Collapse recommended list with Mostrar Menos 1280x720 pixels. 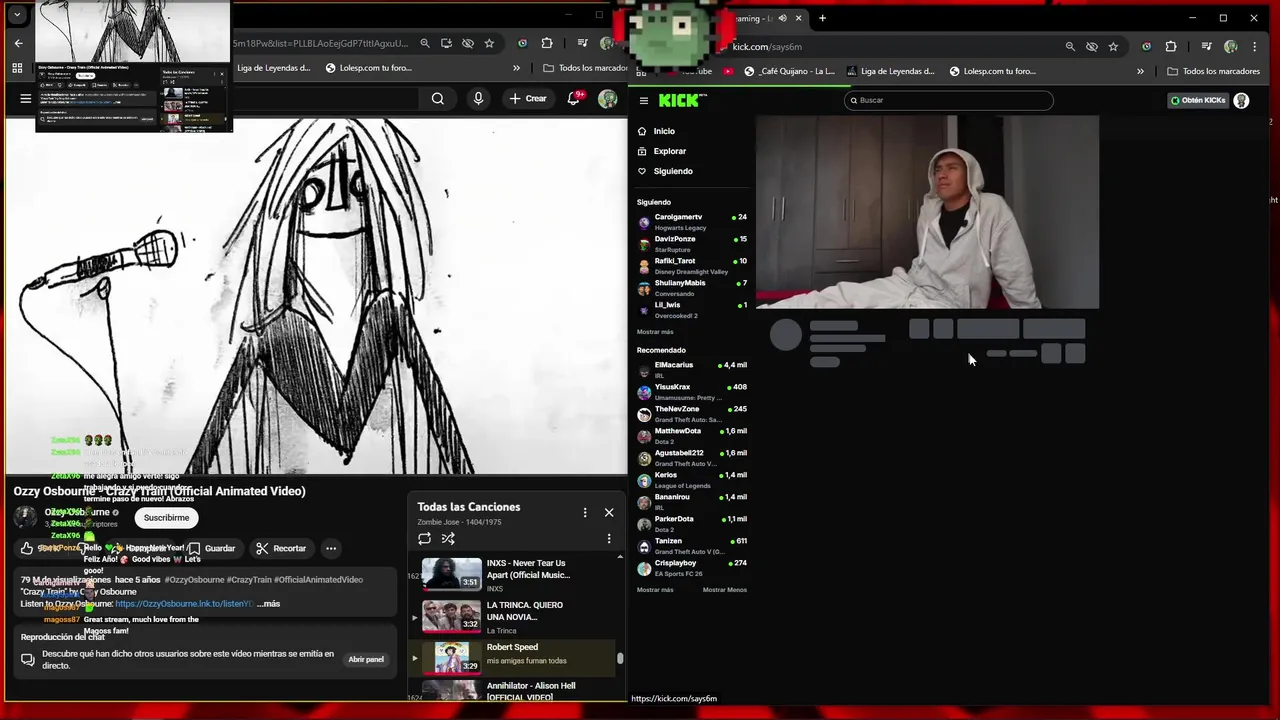click(x=725, y=590)
